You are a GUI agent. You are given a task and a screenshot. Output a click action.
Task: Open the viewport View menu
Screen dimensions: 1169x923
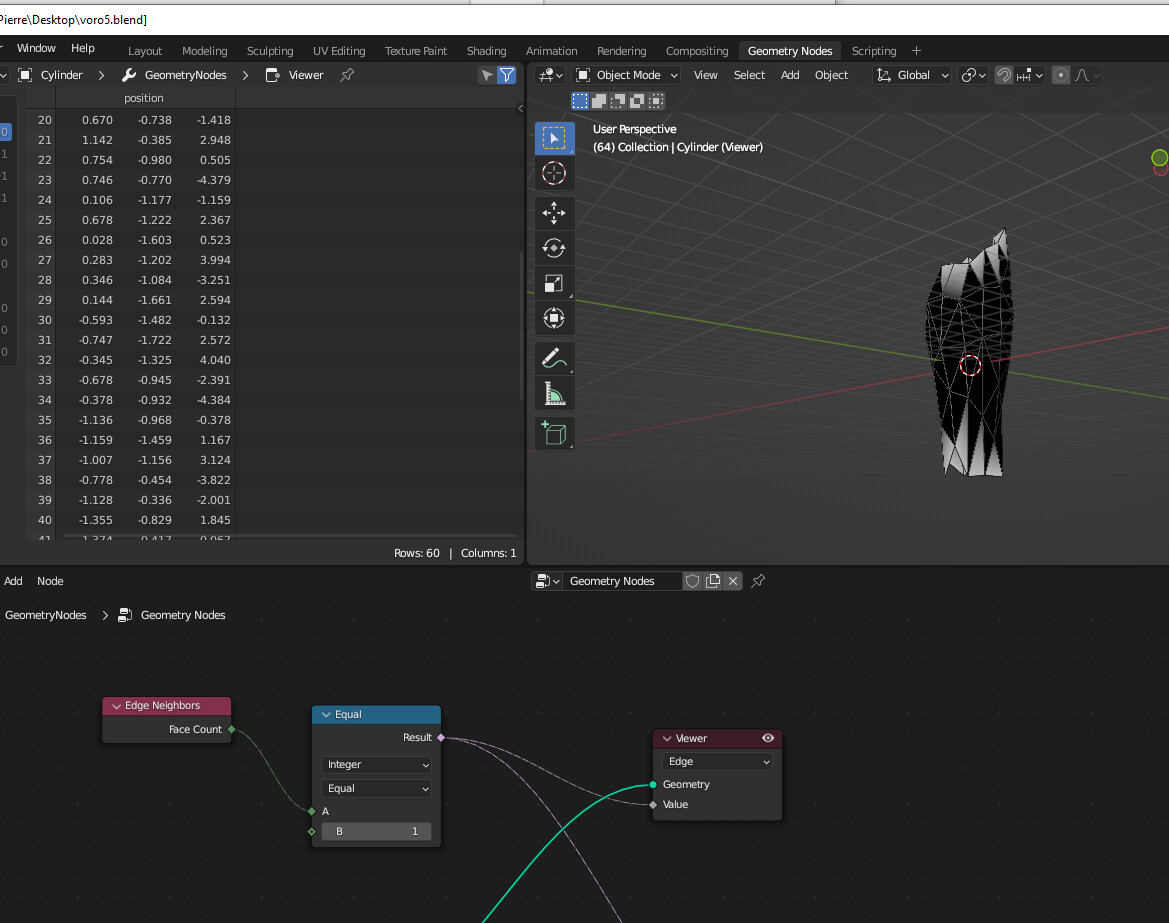click(x=705, y=75)
